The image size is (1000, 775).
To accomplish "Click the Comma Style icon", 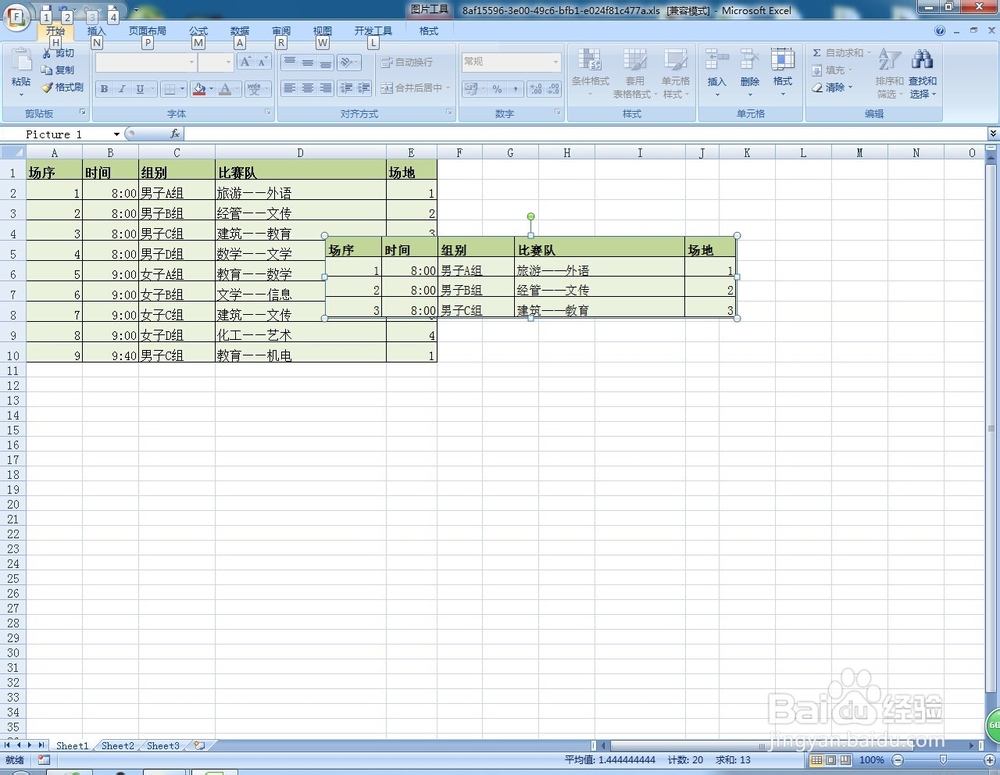I will pos(515,89).
